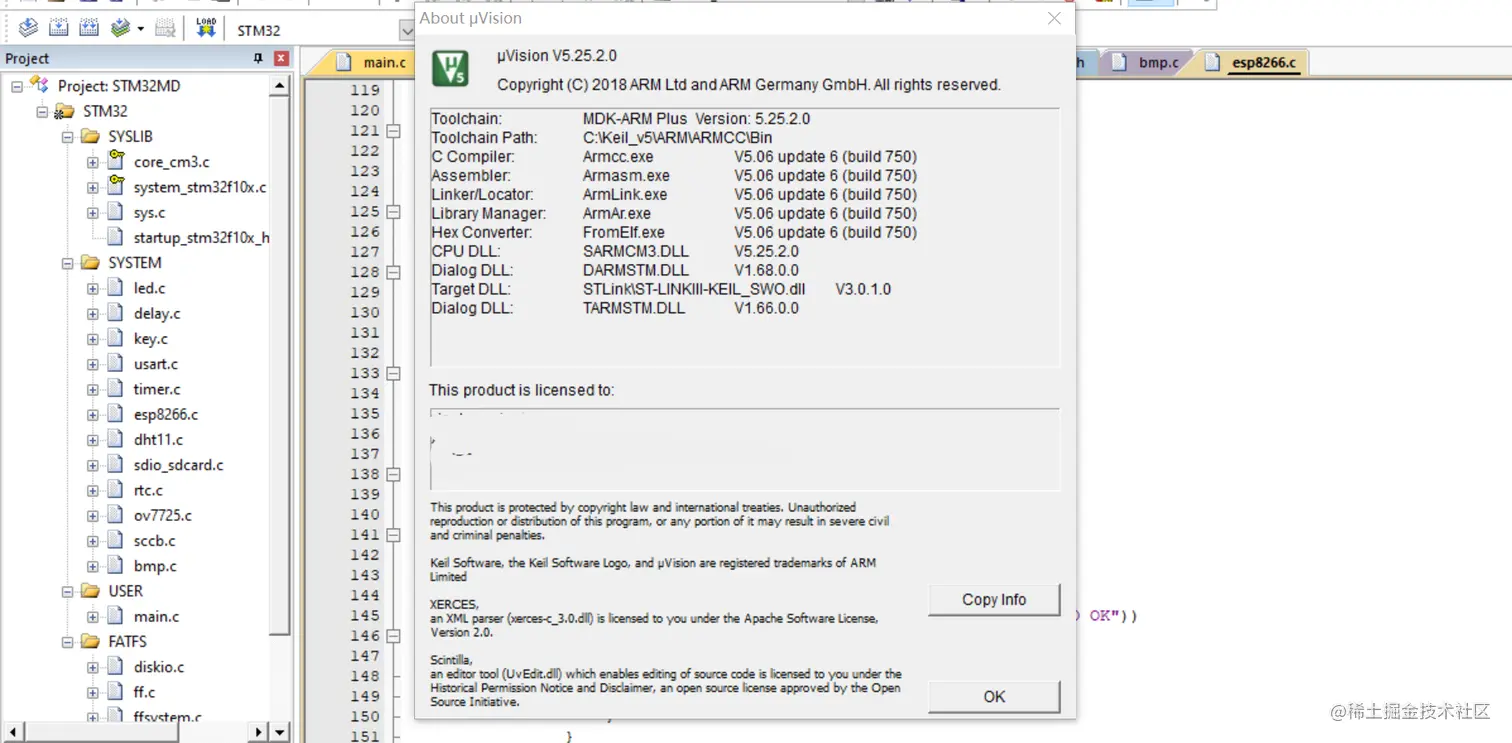Expand the core_cm3.c file node
The width and height of the screenshot is (1512, 743).
point(93,162)
